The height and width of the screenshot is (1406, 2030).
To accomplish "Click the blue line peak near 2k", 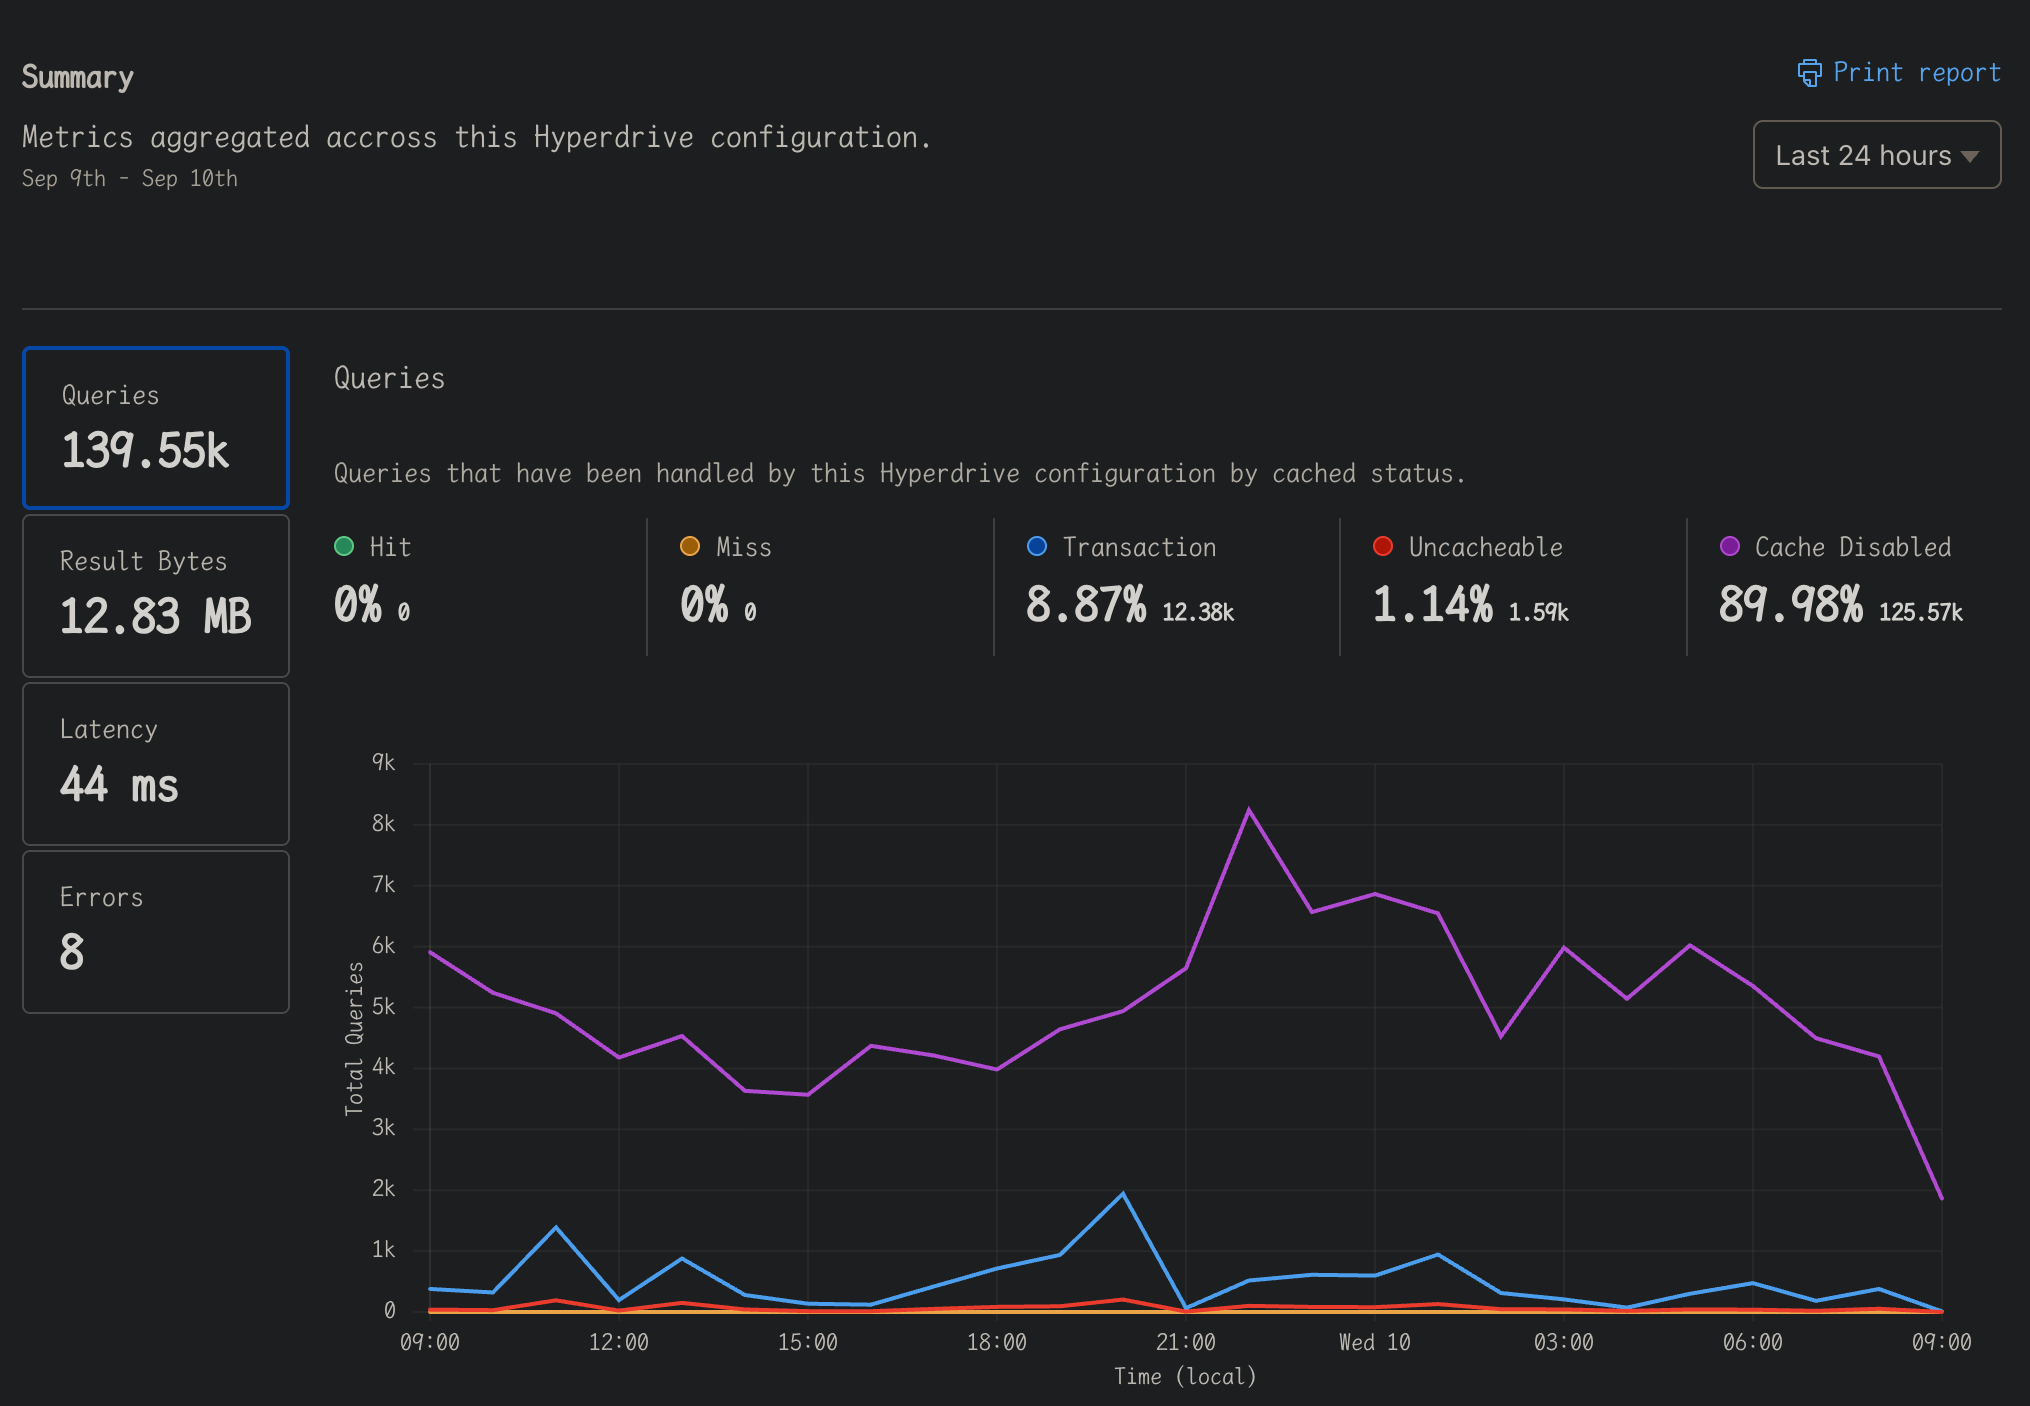I will coord(1123,1194).
